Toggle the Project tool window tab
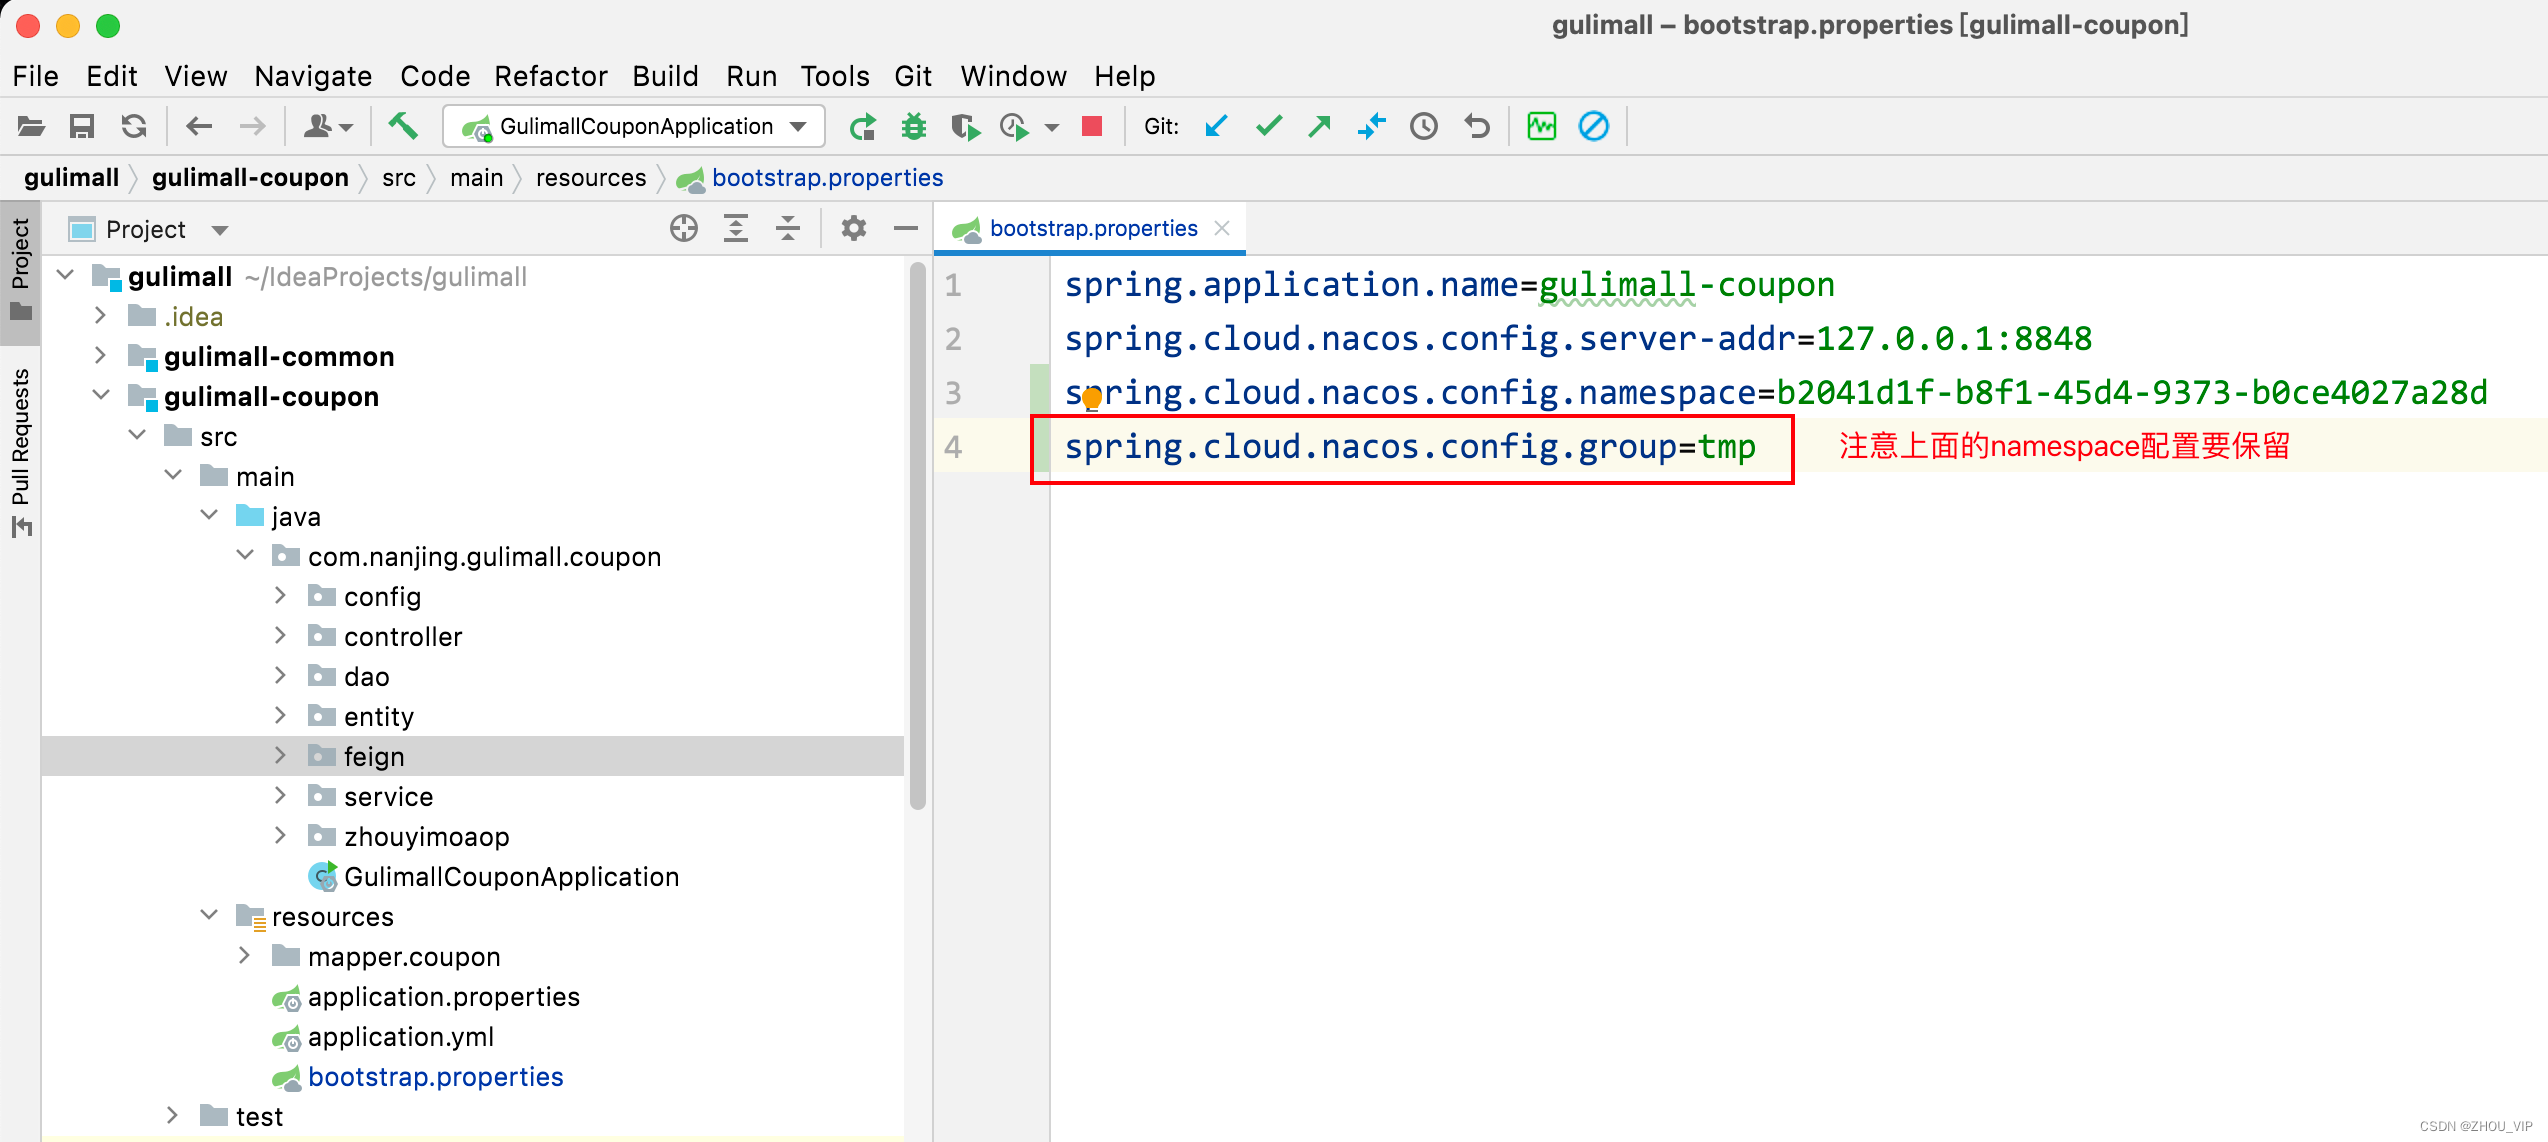Screen dimensions: 2548x1142 pyautogui.click(x=20, y=268)
